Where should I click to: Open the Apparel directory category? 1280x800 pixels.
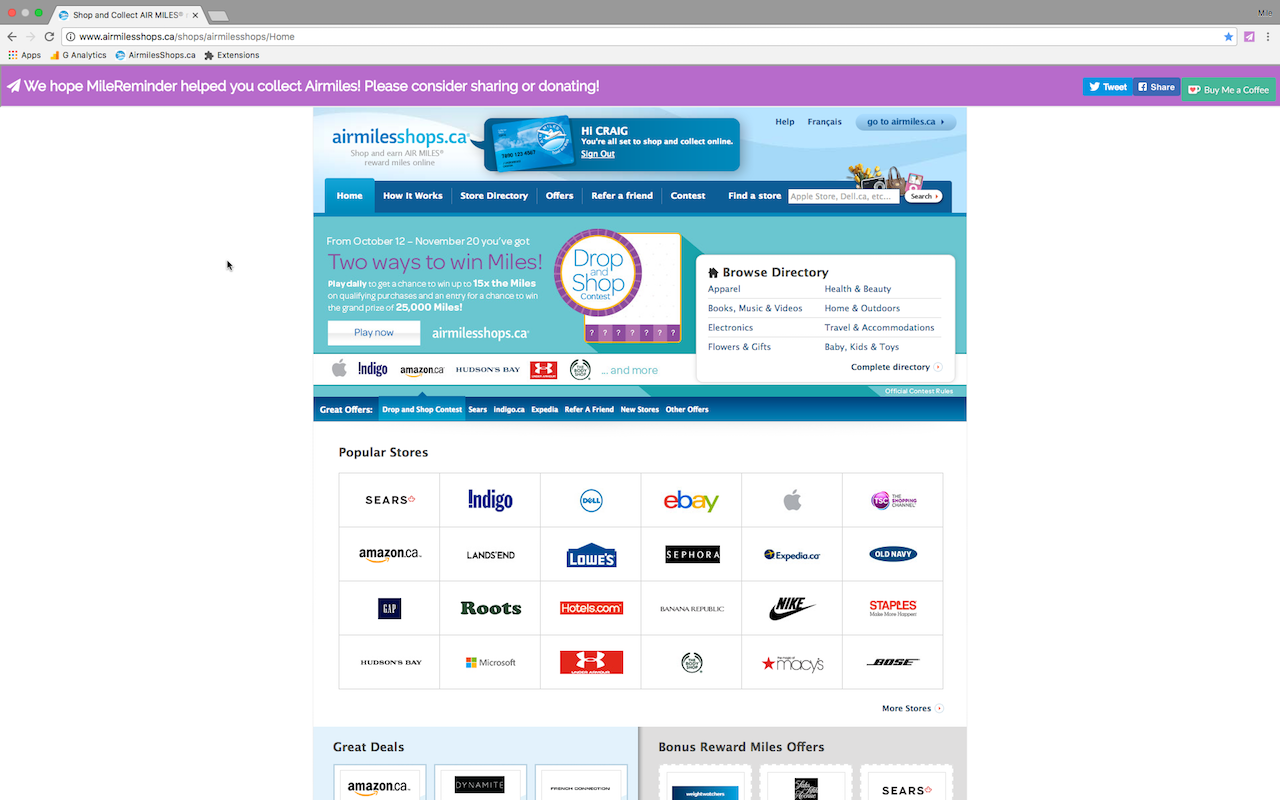coord(724,289)
